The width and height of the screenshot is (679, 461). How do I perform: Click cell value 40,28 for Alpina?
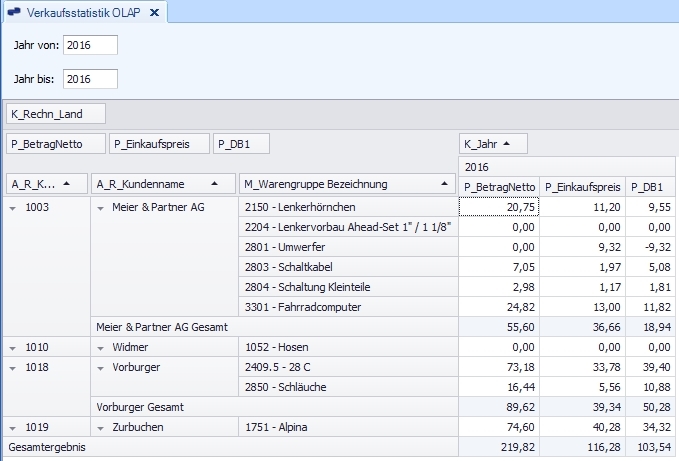pos(582,427)
